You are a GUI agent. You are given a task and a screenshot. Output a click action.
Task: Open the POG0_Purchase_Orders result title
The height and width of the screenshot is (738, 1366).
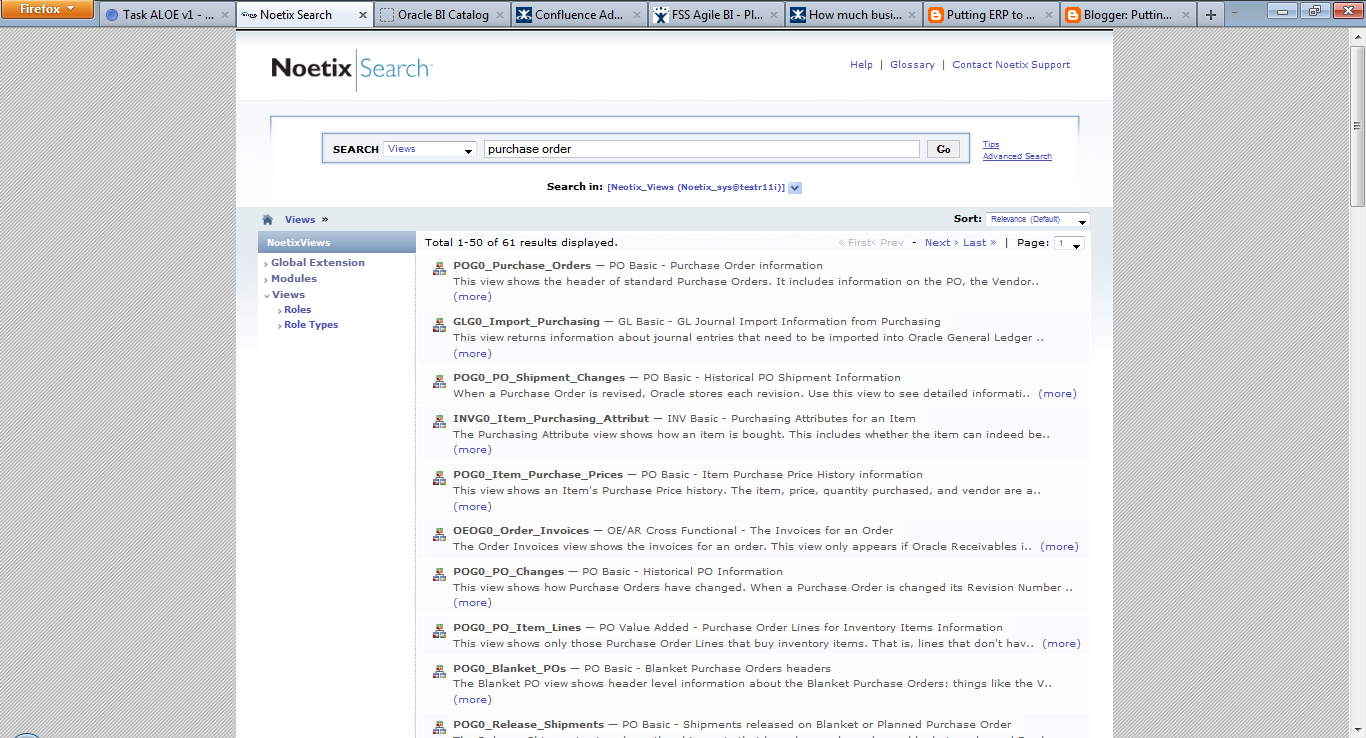pyautogui.click(x=522, y=266)
